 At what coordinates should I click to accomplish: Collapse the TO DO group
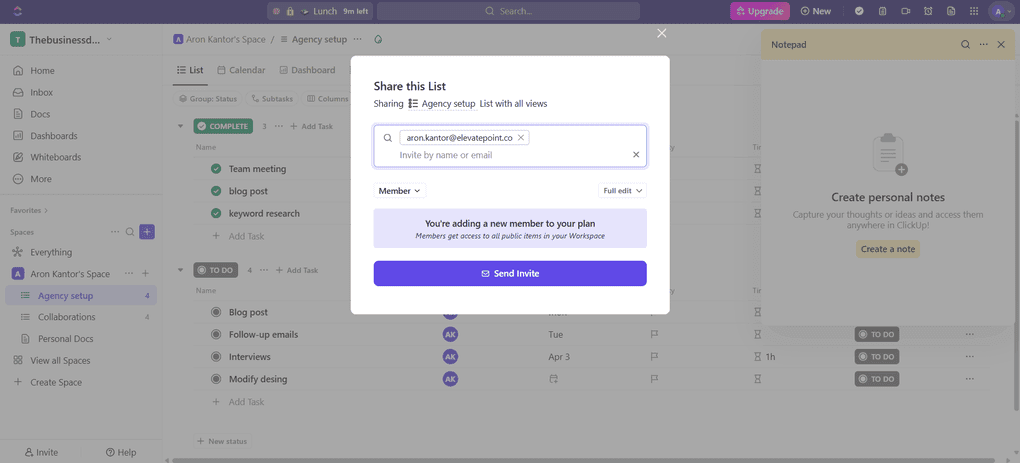click(181, 270)
